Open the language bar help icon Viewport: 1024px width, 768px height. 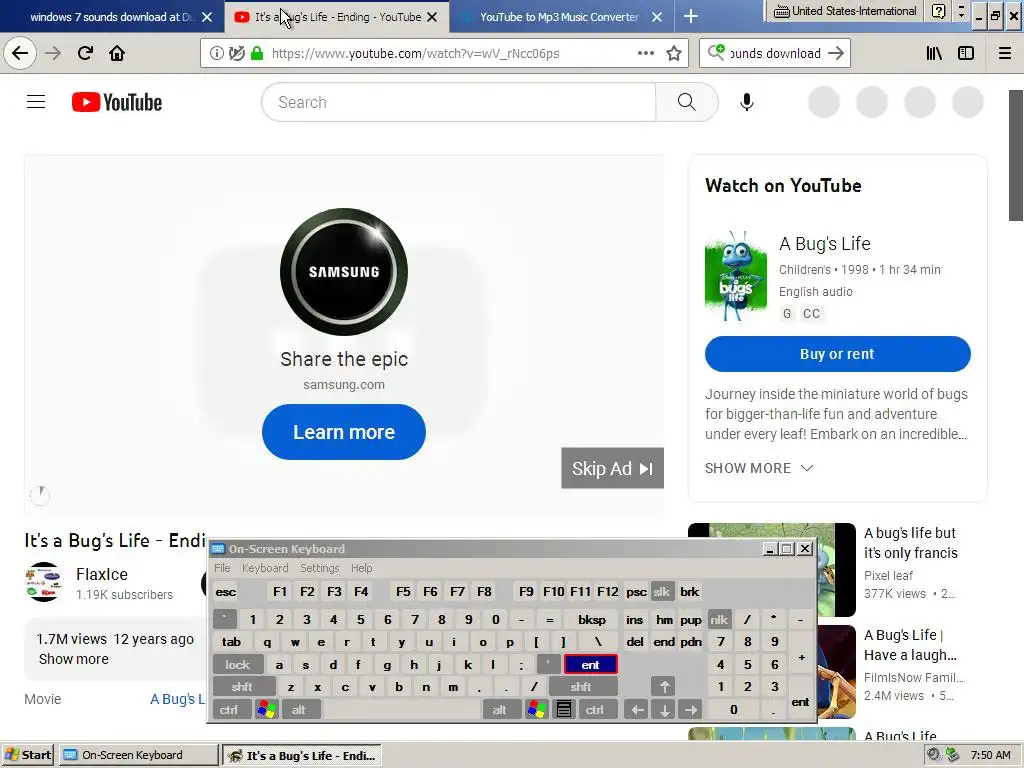938,11
